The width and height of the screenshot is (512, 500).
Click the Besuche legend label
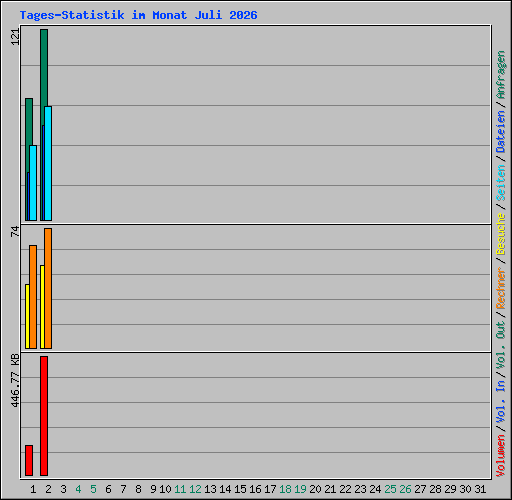501,234
